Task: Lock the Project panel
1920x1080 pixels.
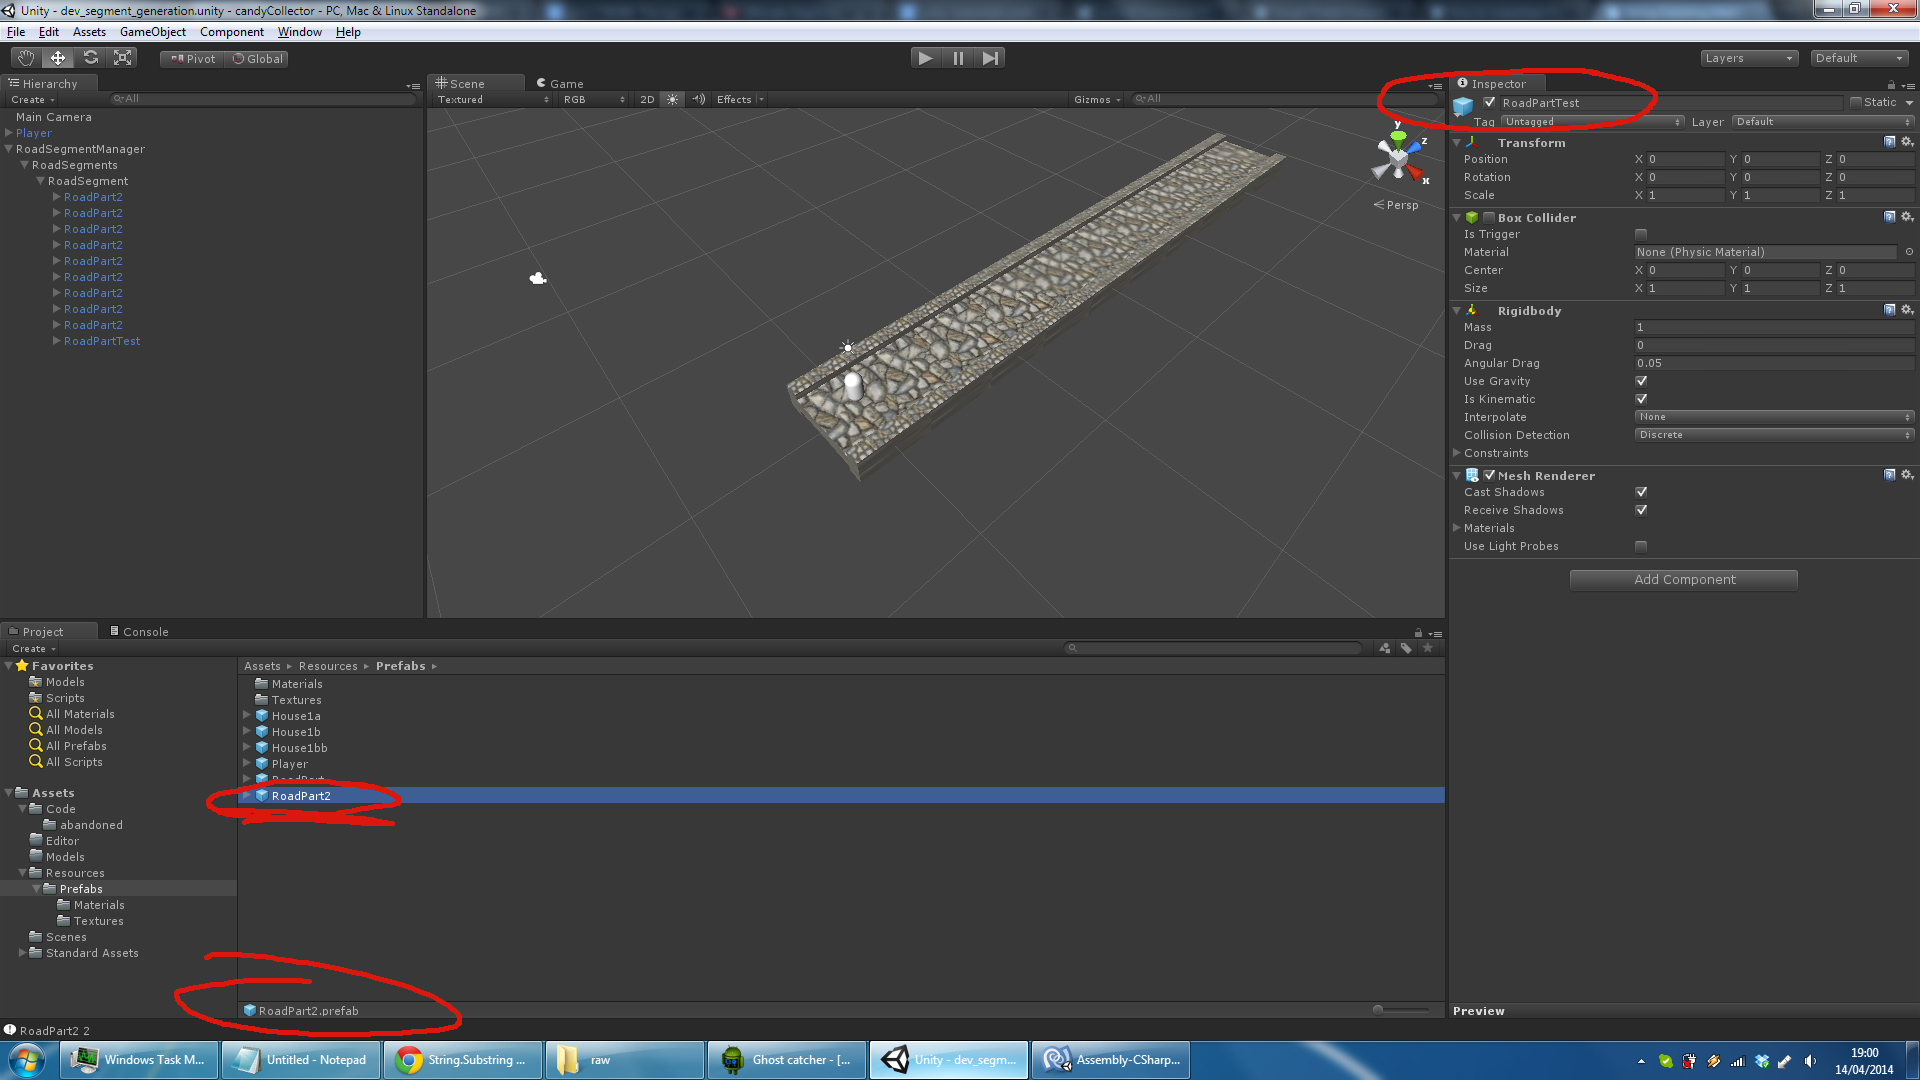Action: click(1418, 632)
